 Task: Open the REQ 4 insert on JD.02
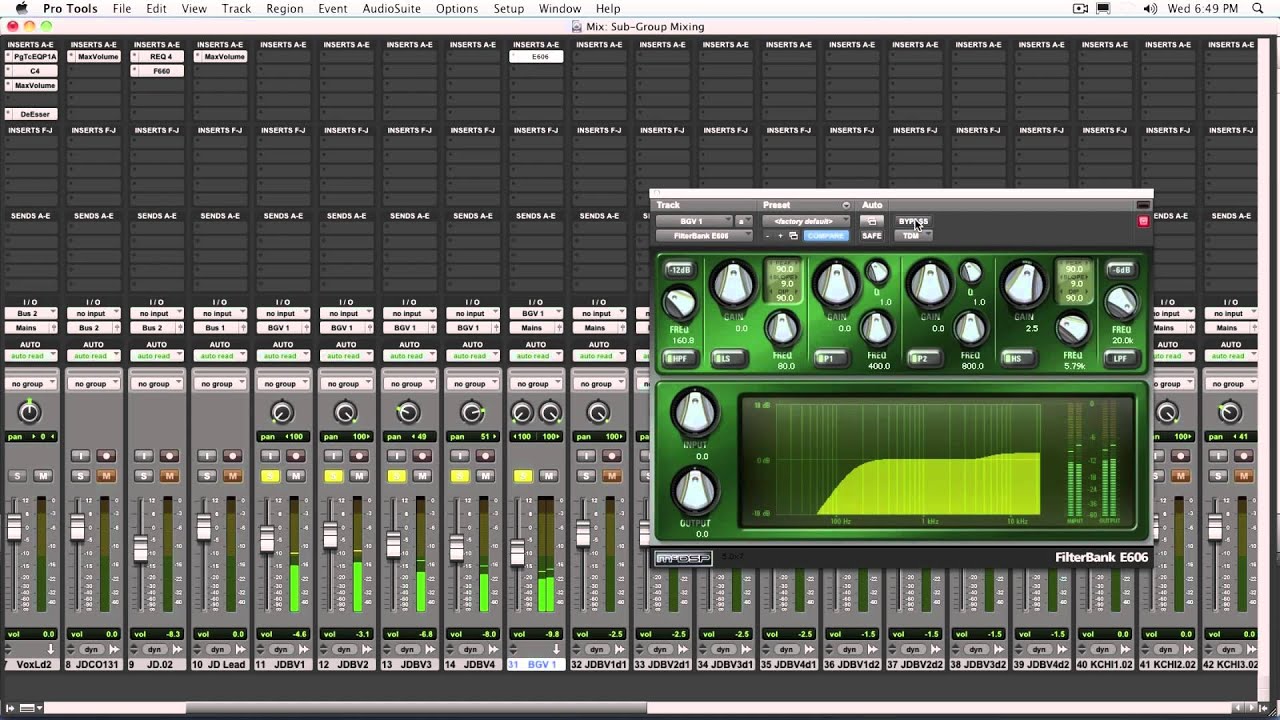(160, 57)
